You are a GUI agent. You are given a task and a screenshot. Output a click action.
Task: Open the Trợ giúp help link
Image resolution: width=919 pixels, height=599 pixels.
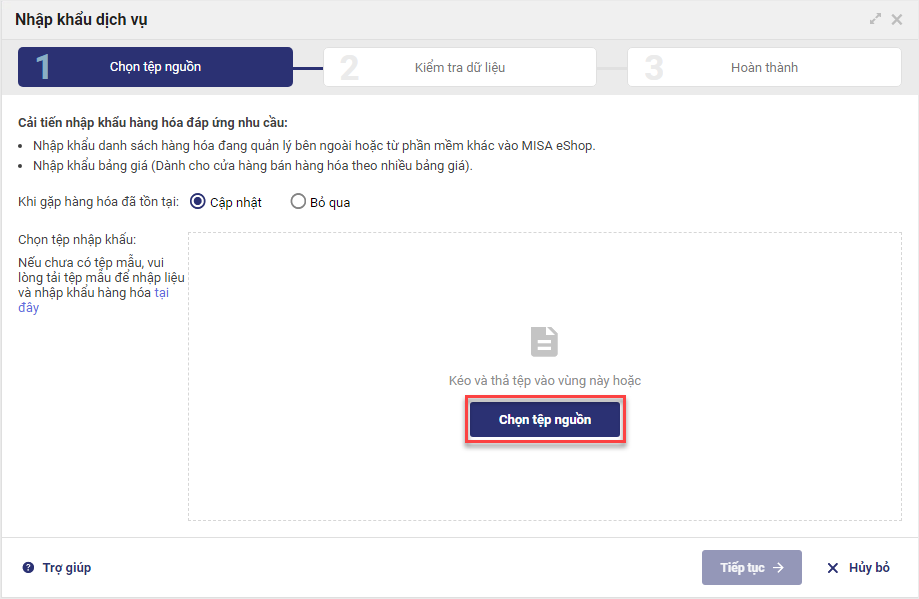click(x=66, y=568)
